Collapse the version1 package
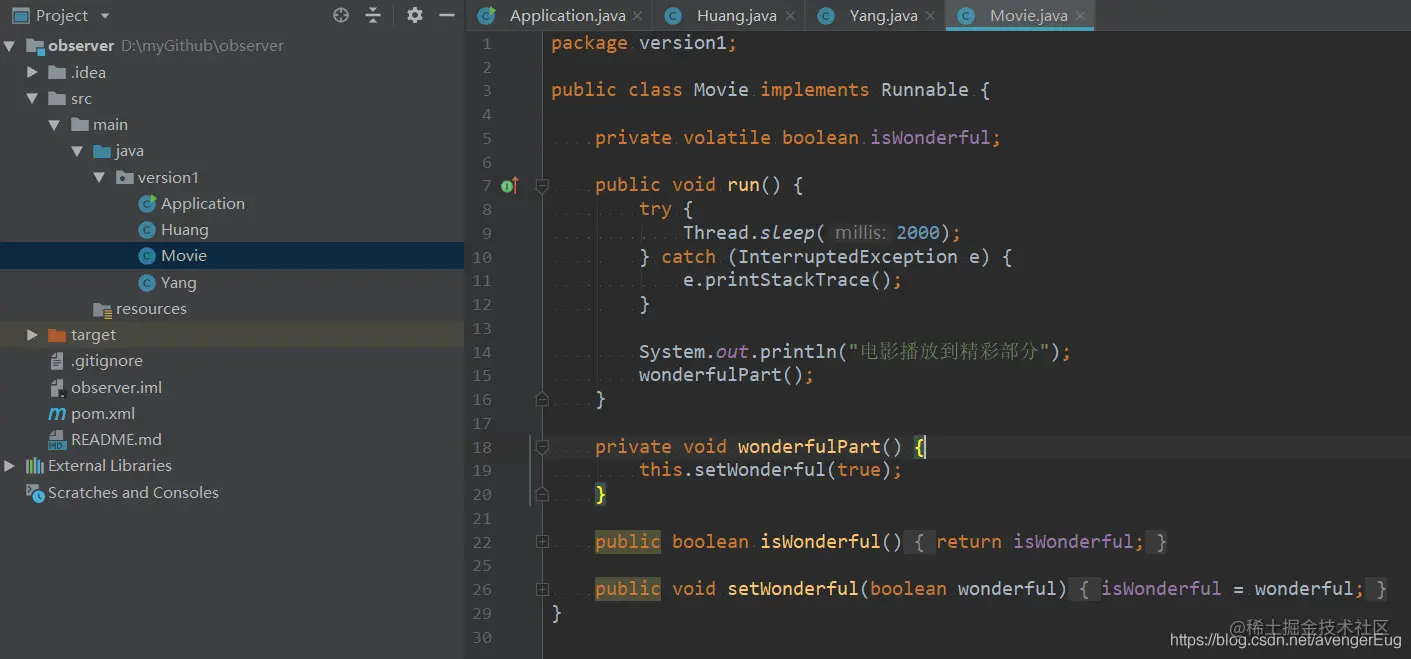 point(99,177)
